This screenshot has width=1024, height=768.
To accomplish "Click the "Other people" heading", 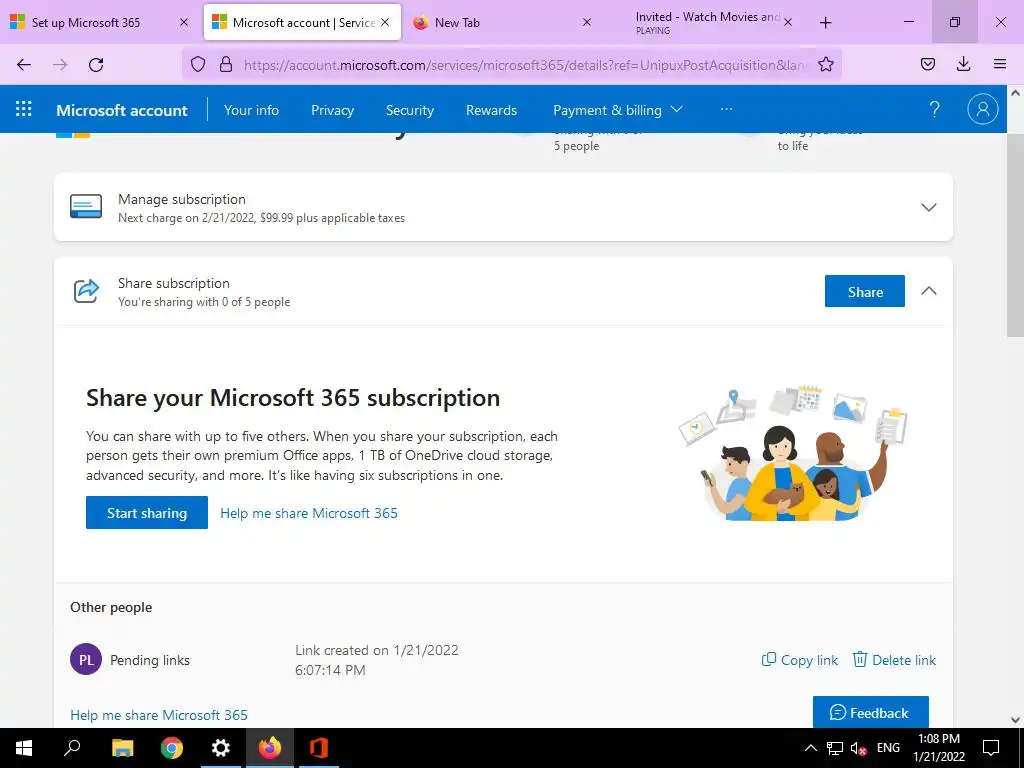I will (x=111, y=607).
